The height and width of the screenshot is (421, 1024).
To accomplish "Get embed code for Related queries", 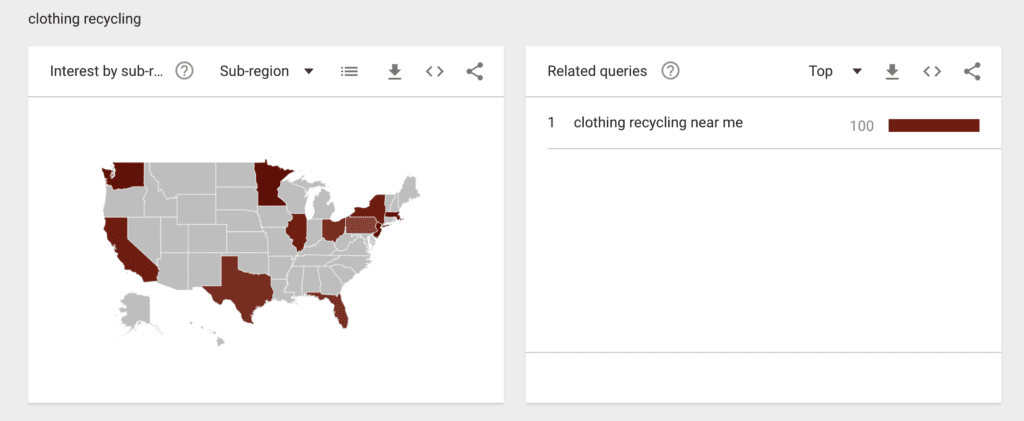I will point(932,72).
